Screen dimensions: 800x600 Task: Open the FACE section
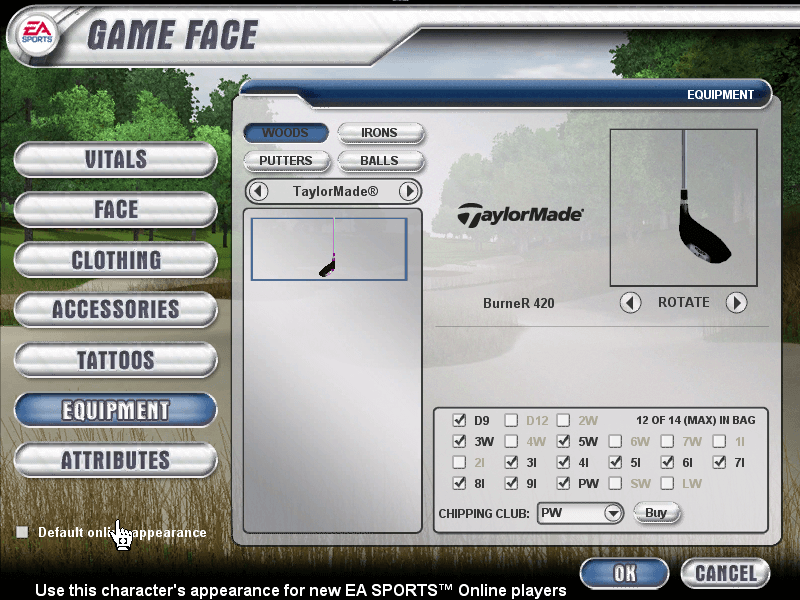coord(116,209)
